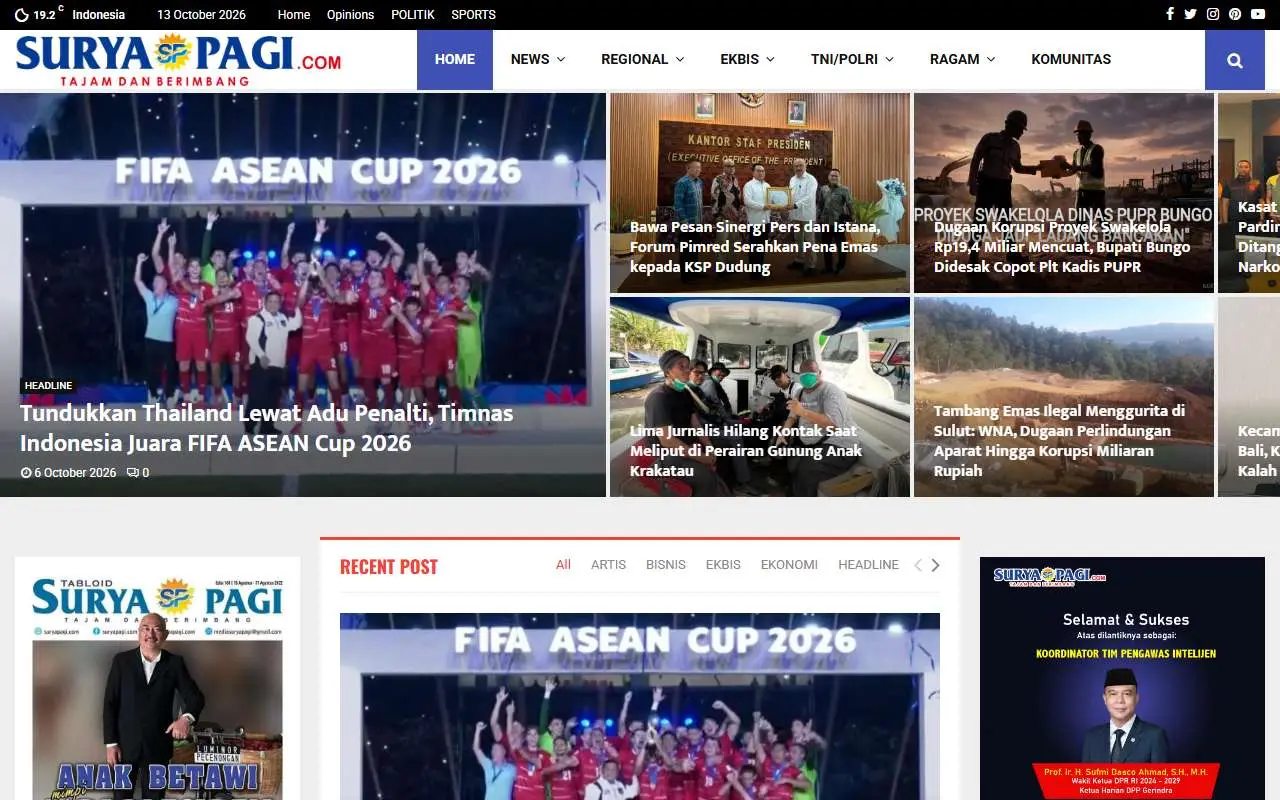Open the Lima Jurnalis Hilang Kontak article

(744, 451)
